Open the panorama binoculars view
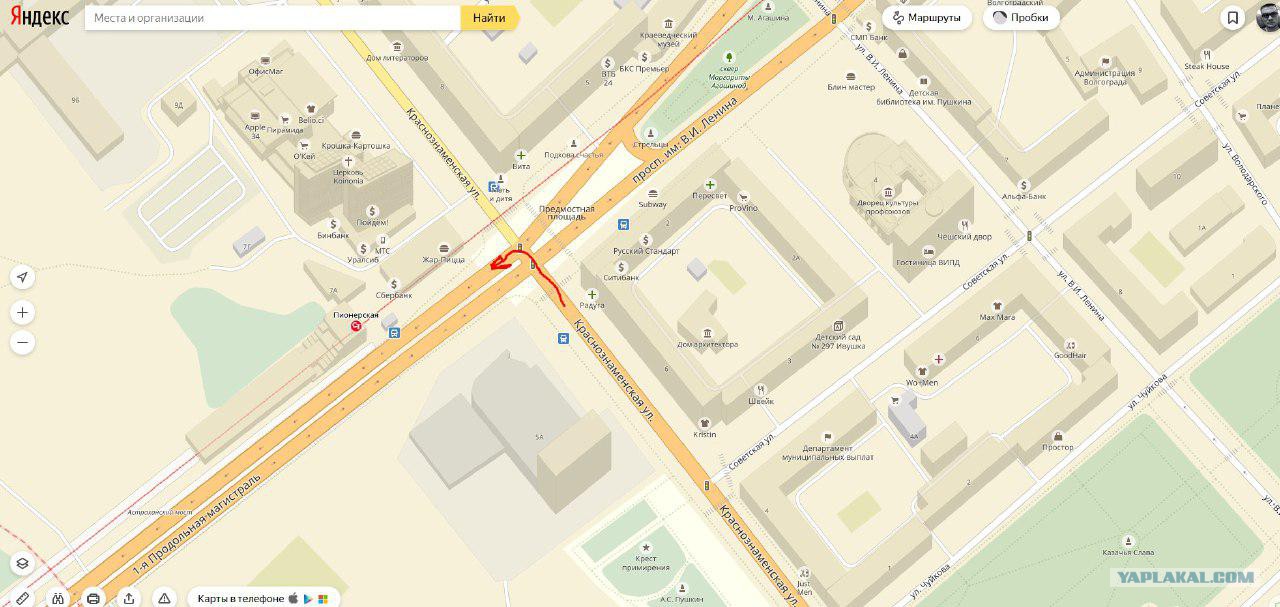 click(58, 598)
